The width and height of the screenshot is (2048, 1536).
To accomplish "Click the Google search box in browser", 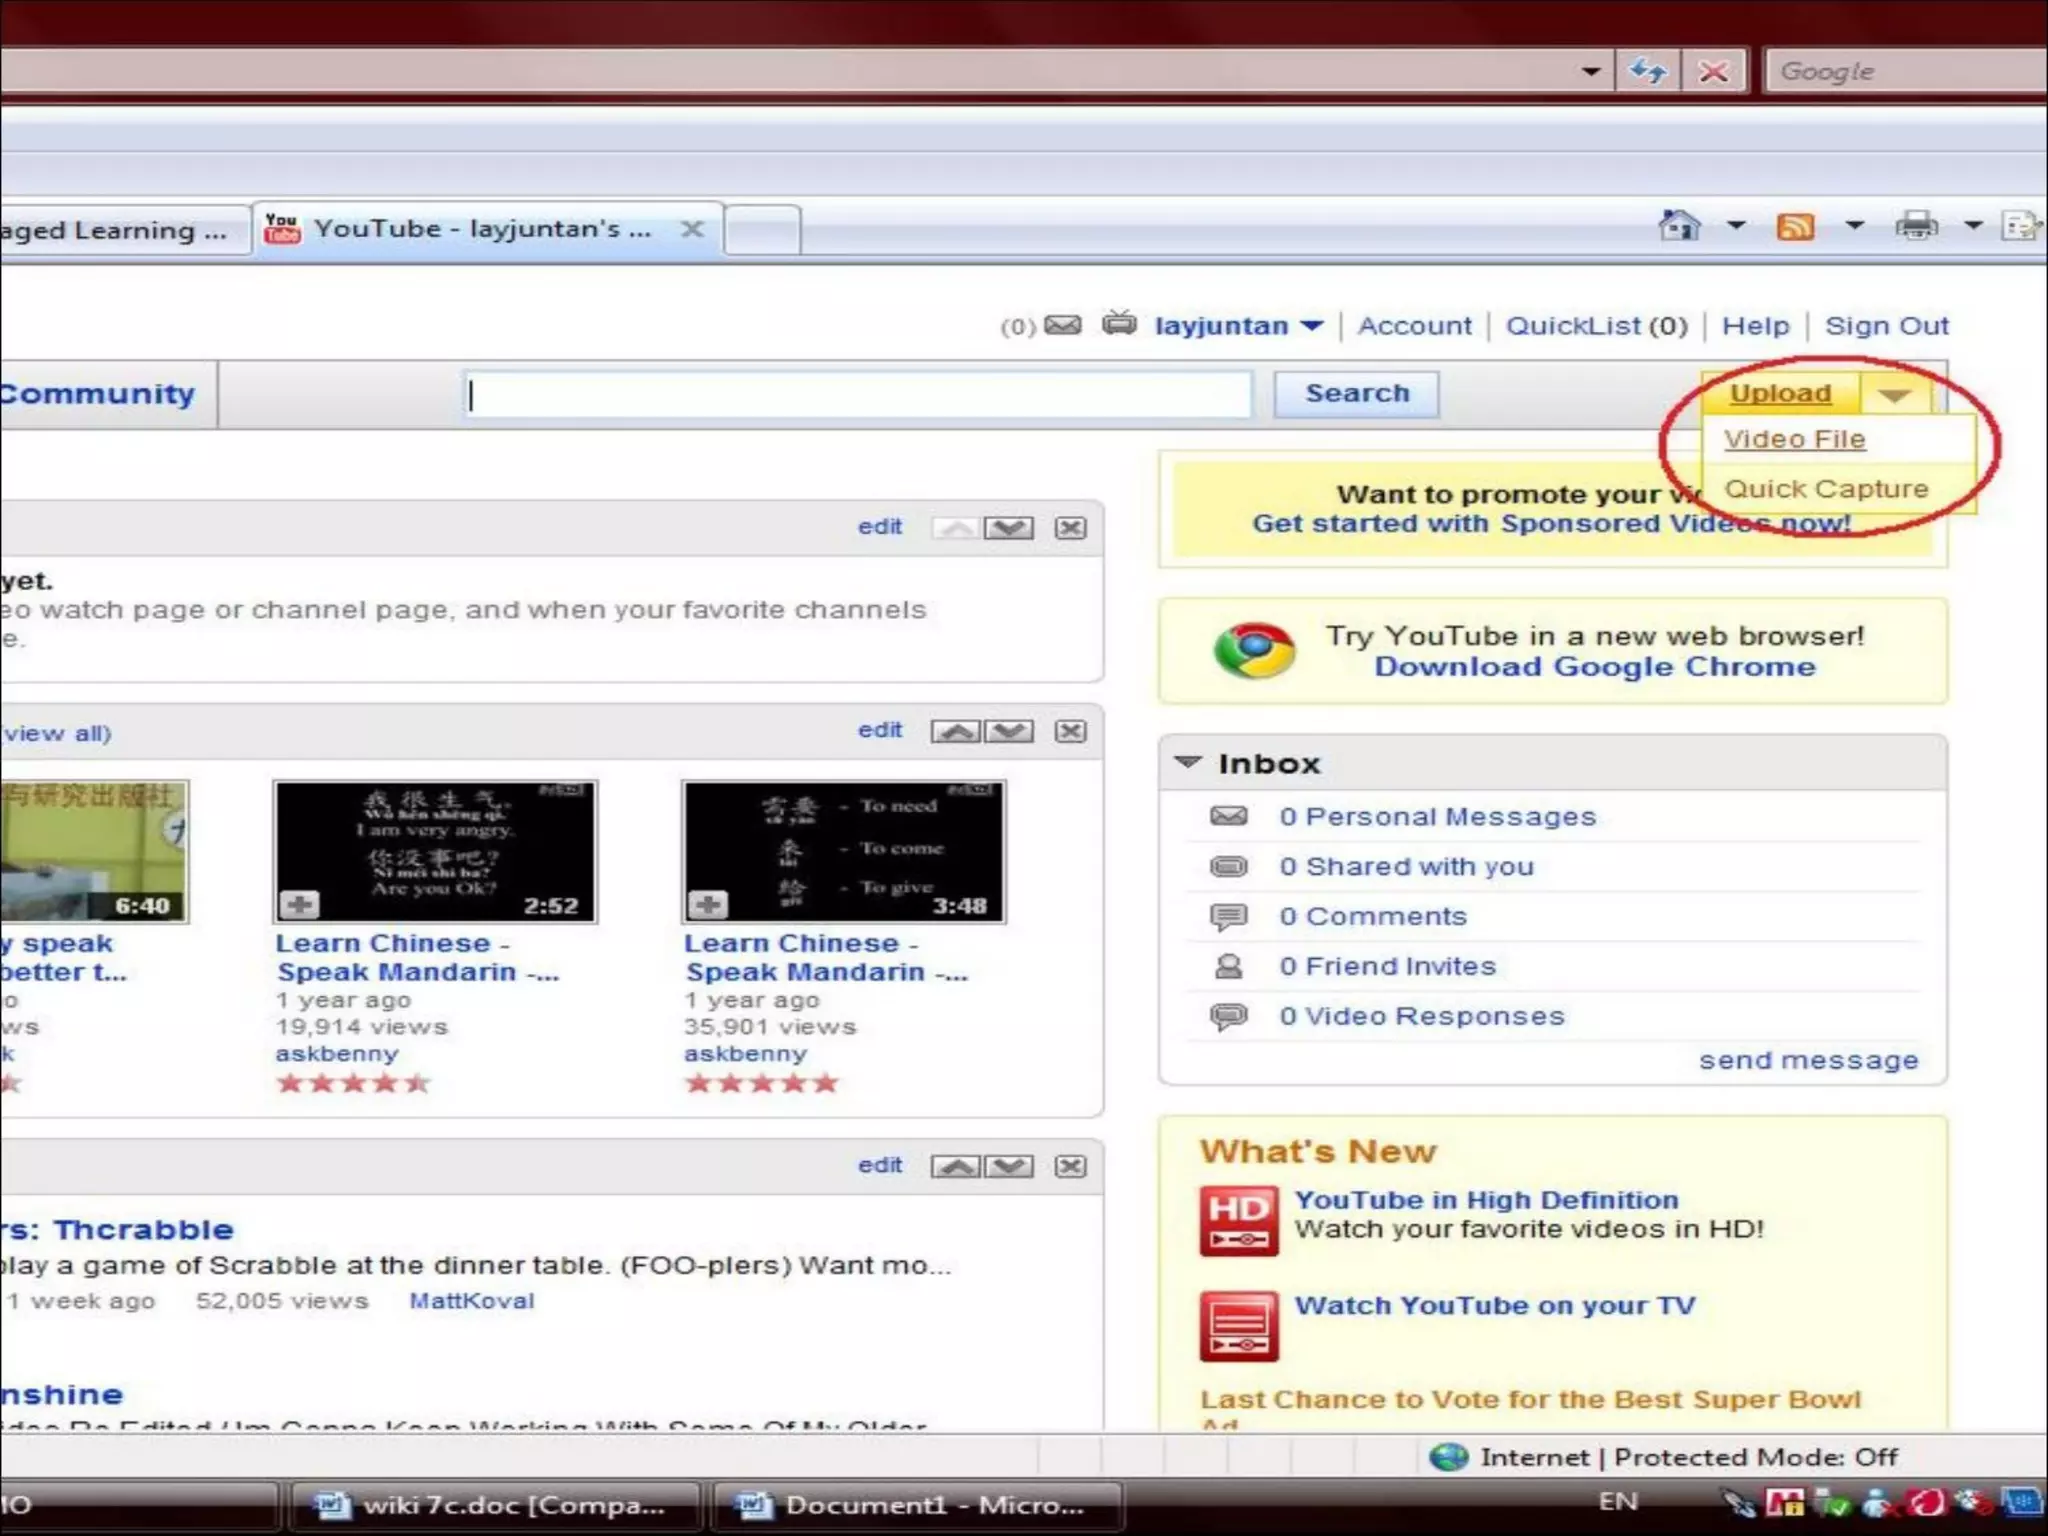I will [x=1906, y=71].
